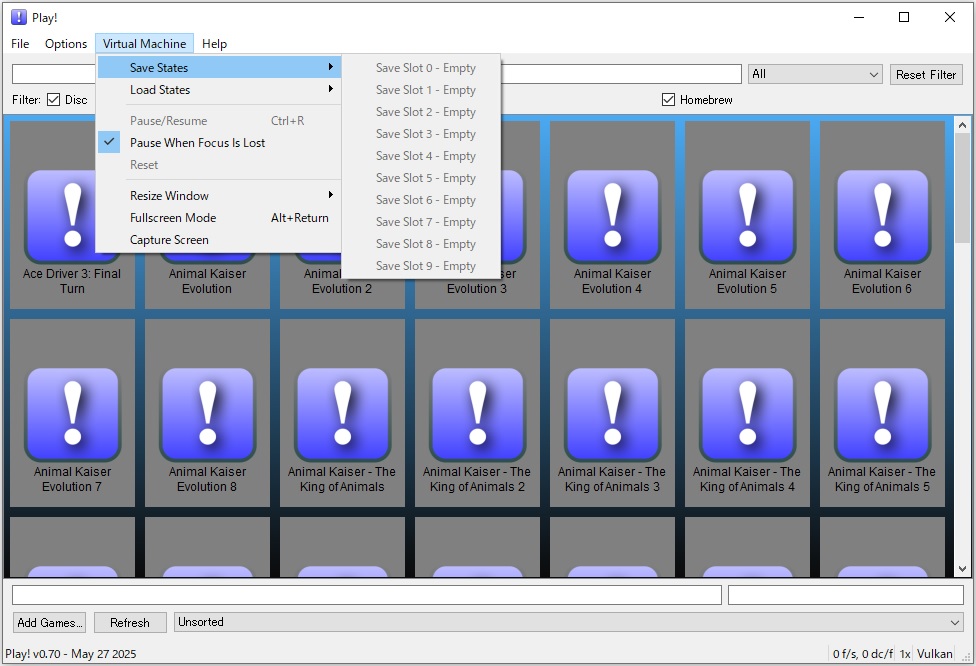This screenshot has height=666, width=976.
Task: Click the scrollbar down arrow
Action: 962,568
